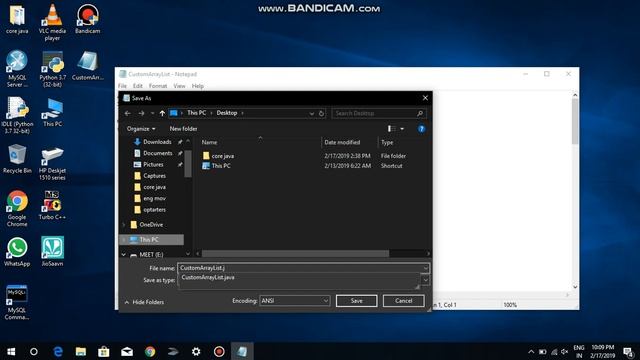Image resolution: width=640 pixels, height=360 pixels.
Task: Select Downloads in the navigation pane
Action: (x=157, y=142)
